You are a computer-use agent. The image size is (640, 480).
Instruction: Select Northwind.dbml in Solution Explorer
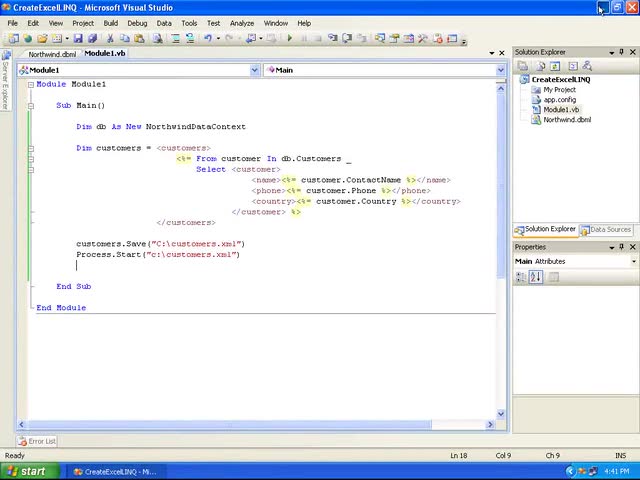(567, 120)
